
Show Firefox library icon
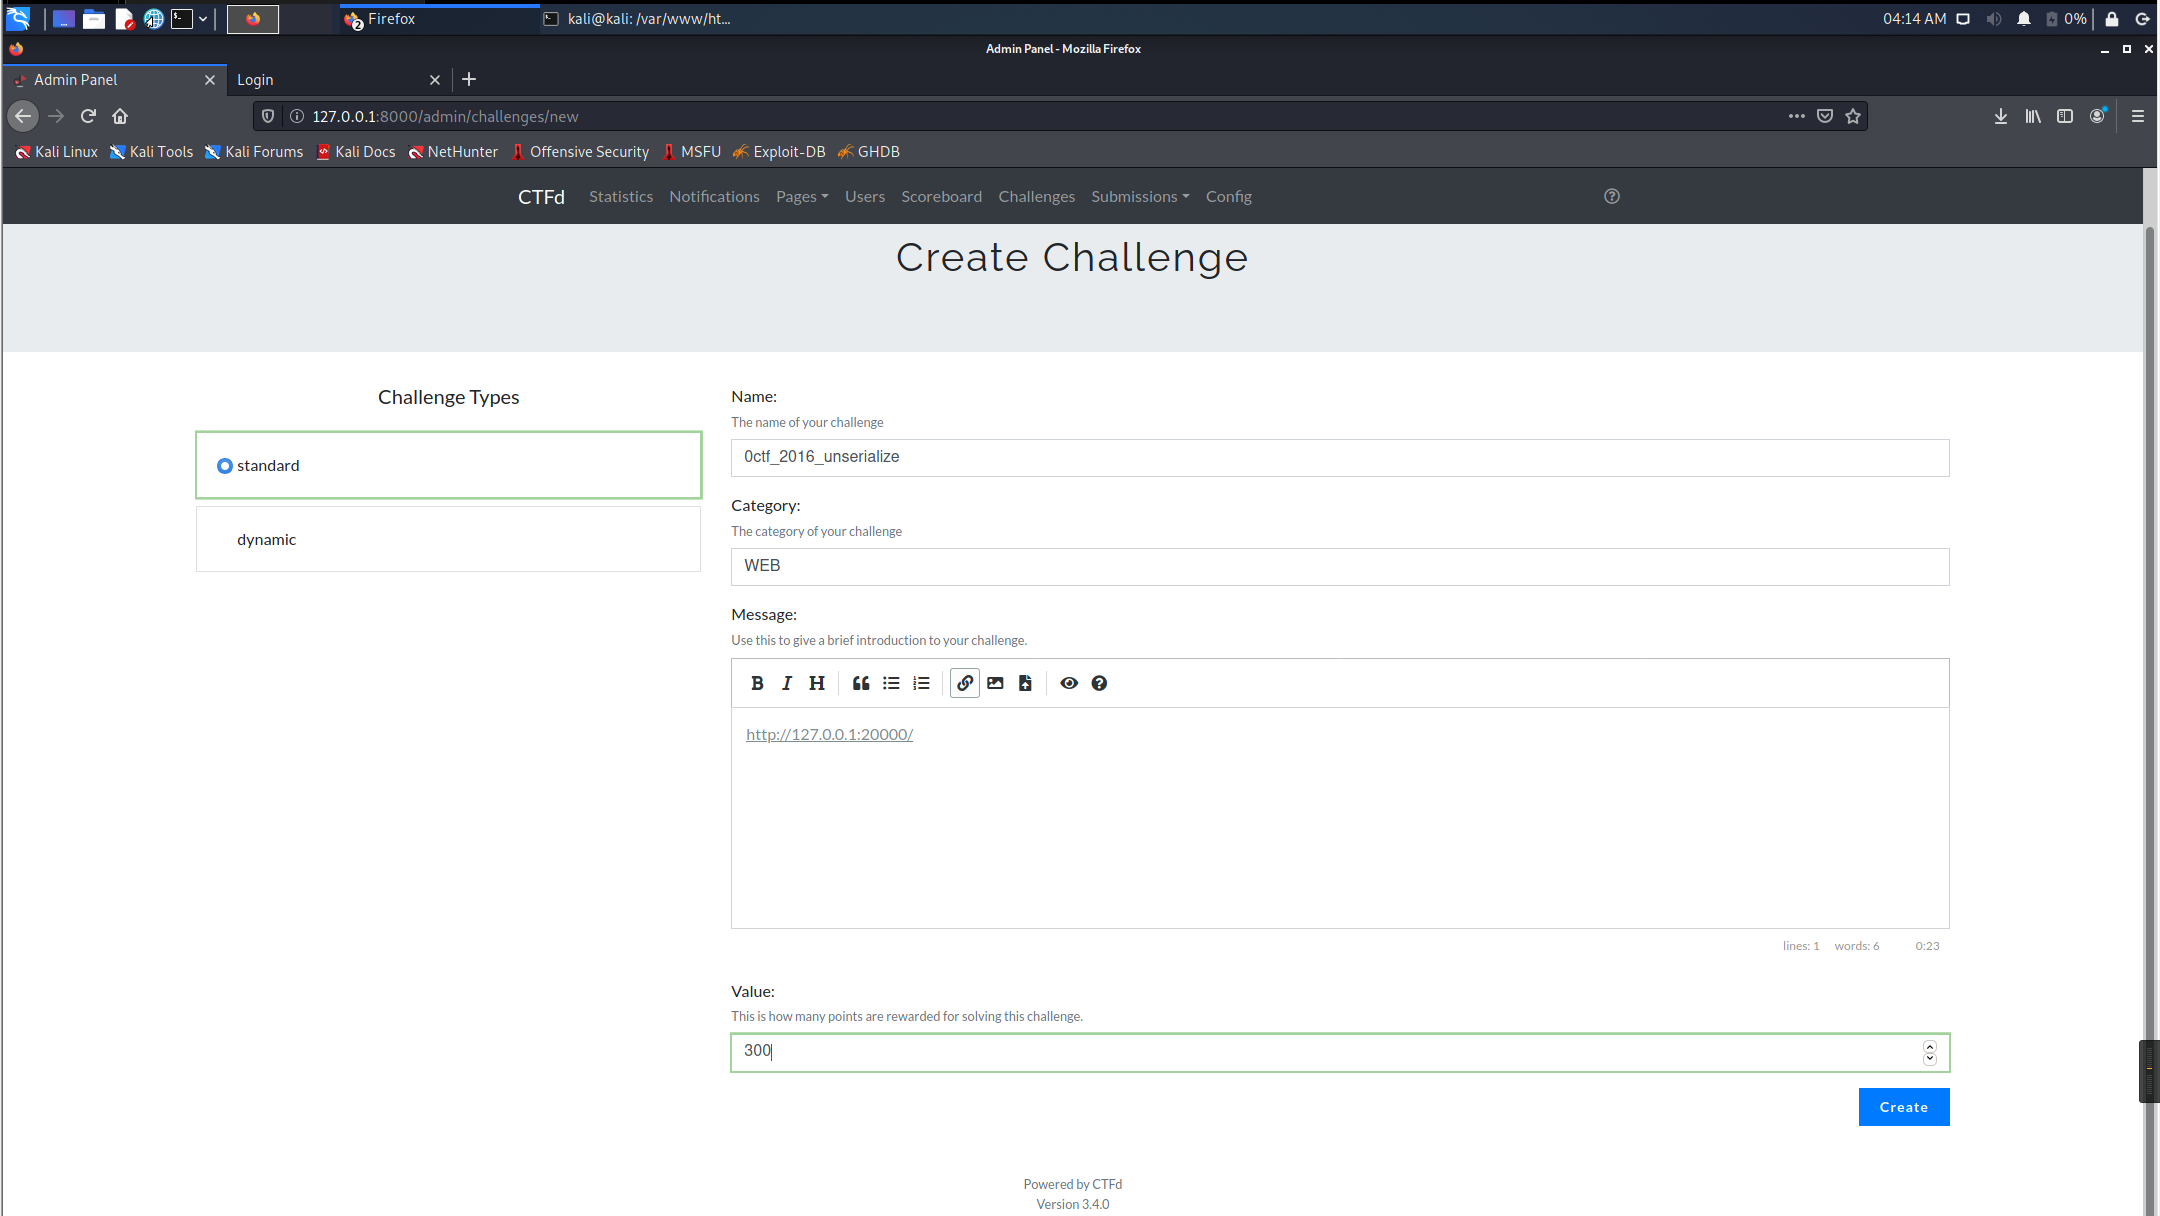[2033, 116]
